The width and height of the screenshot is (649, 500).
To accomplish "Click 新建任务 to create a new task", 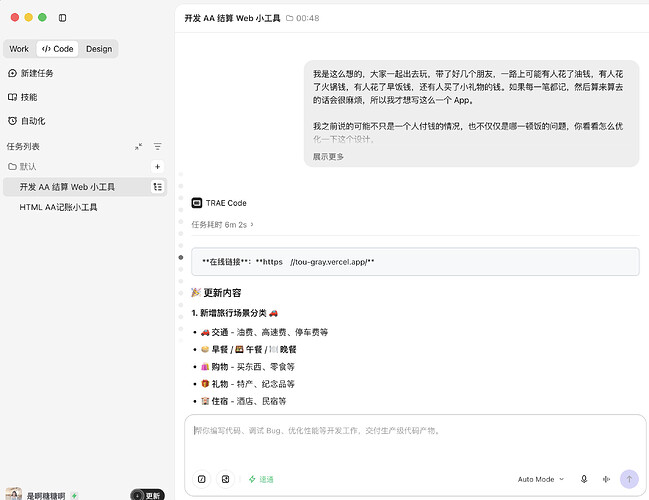I will 31,73.
